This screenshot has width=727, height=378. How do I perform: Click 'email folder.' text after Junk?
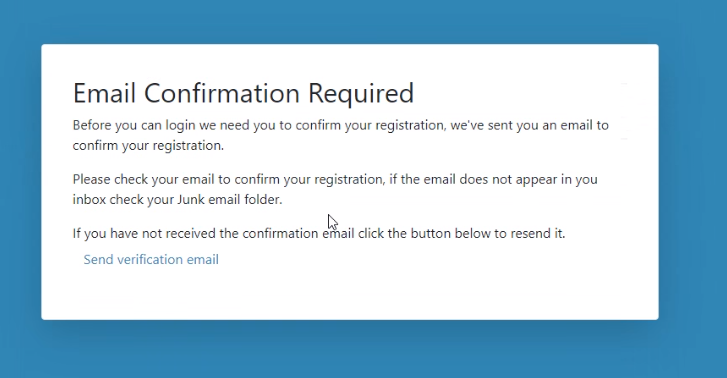(245, 200)
